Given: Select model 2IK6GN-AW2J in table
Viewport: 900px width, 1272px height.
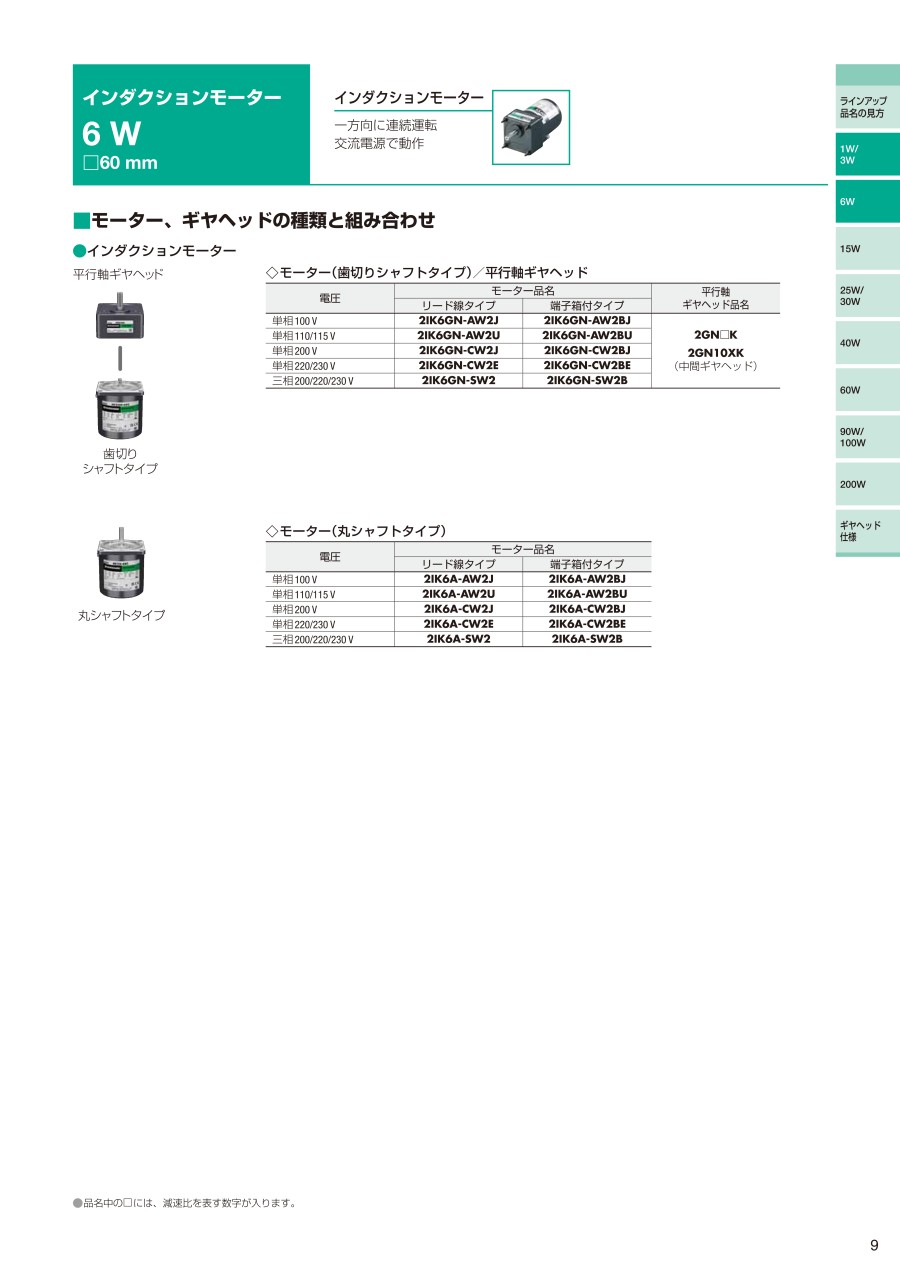Looking at the screenshot, I should [458, 320].
